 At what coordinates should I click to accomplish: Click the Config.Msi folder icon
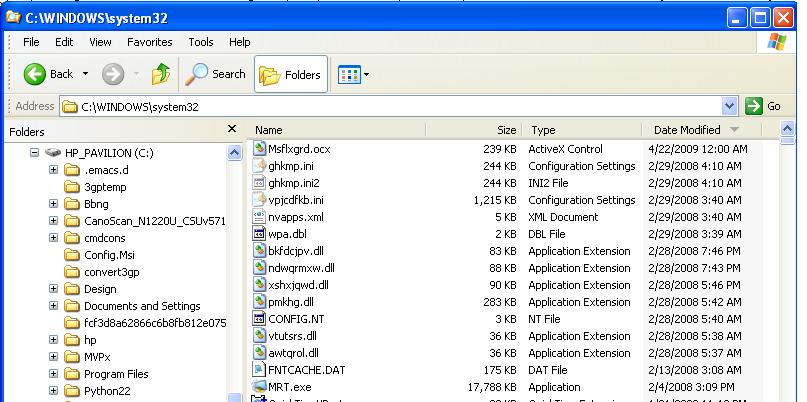pyautogui.click(x=72, y=255)
